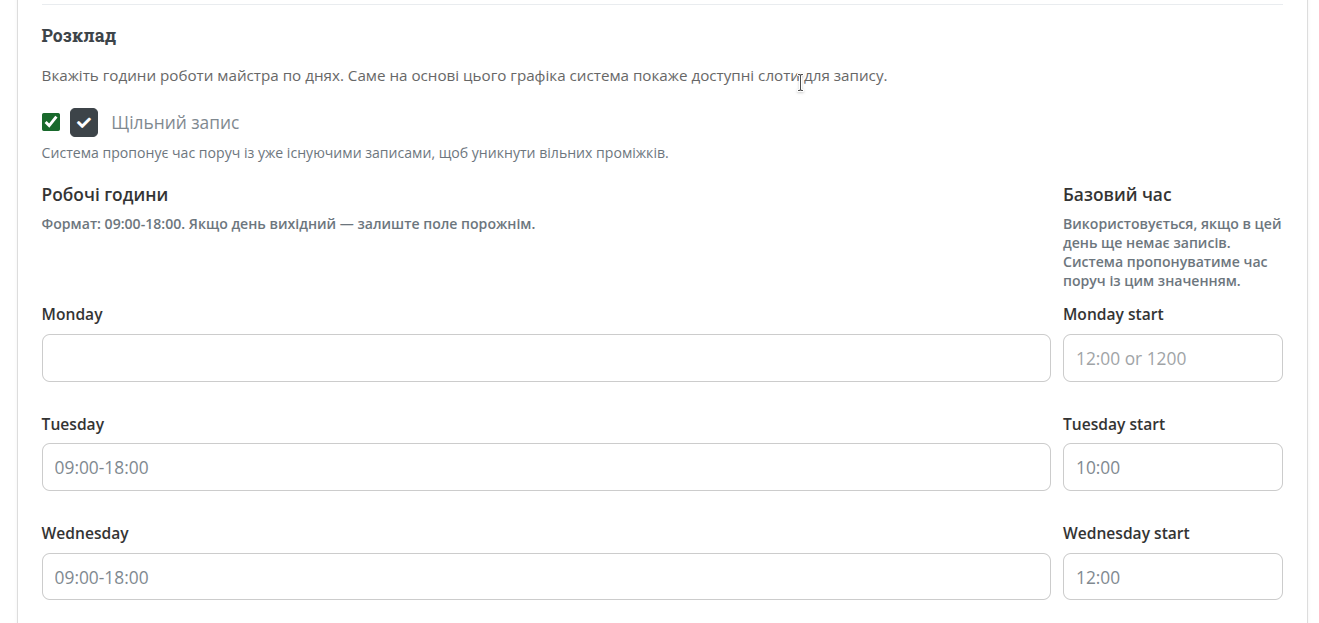Click the "Tuesday start" label
The height and width of the screenshot is (623, 1319).
pyautogui.click(x=1114, y=424)
